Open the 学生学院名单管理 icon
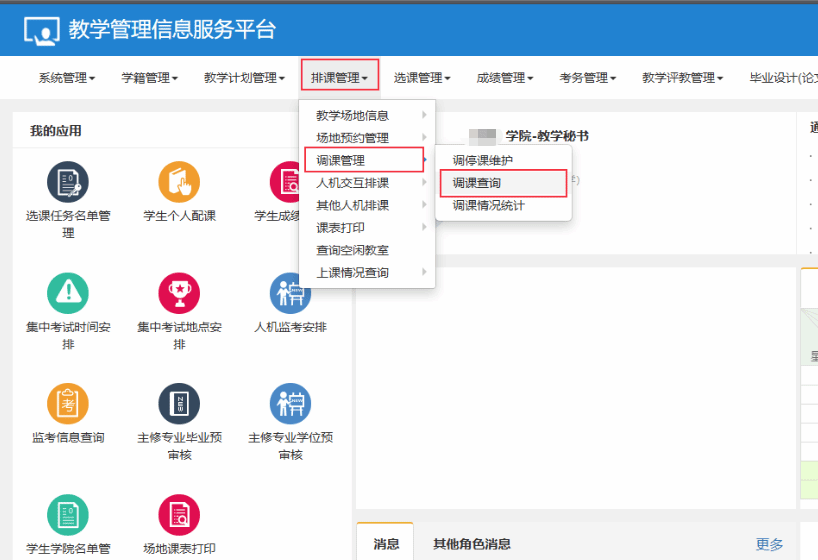The image size is (818, 560). [x=68, y=515]
